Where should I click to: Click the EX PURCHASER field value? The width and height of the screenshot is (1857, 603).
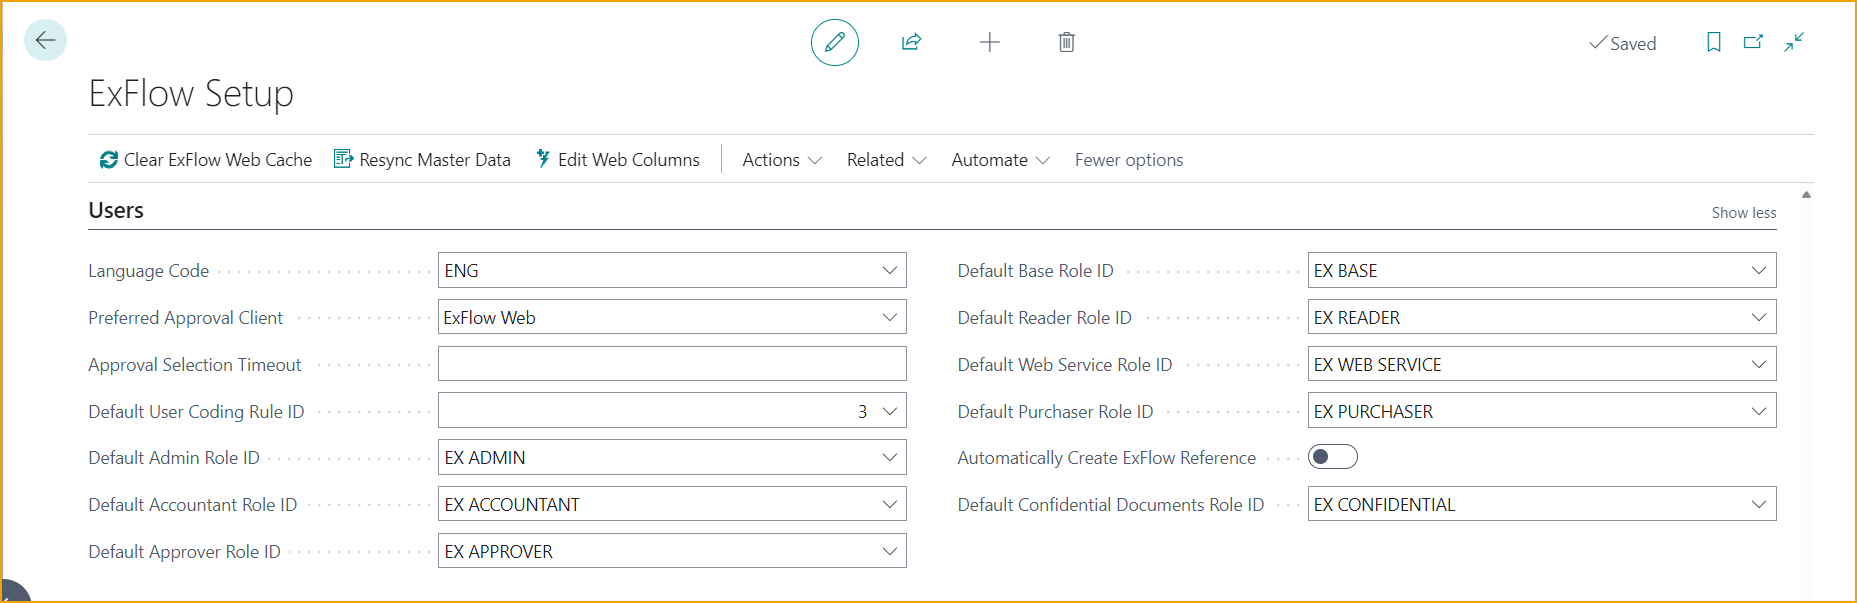click(x=1373, y=412)
